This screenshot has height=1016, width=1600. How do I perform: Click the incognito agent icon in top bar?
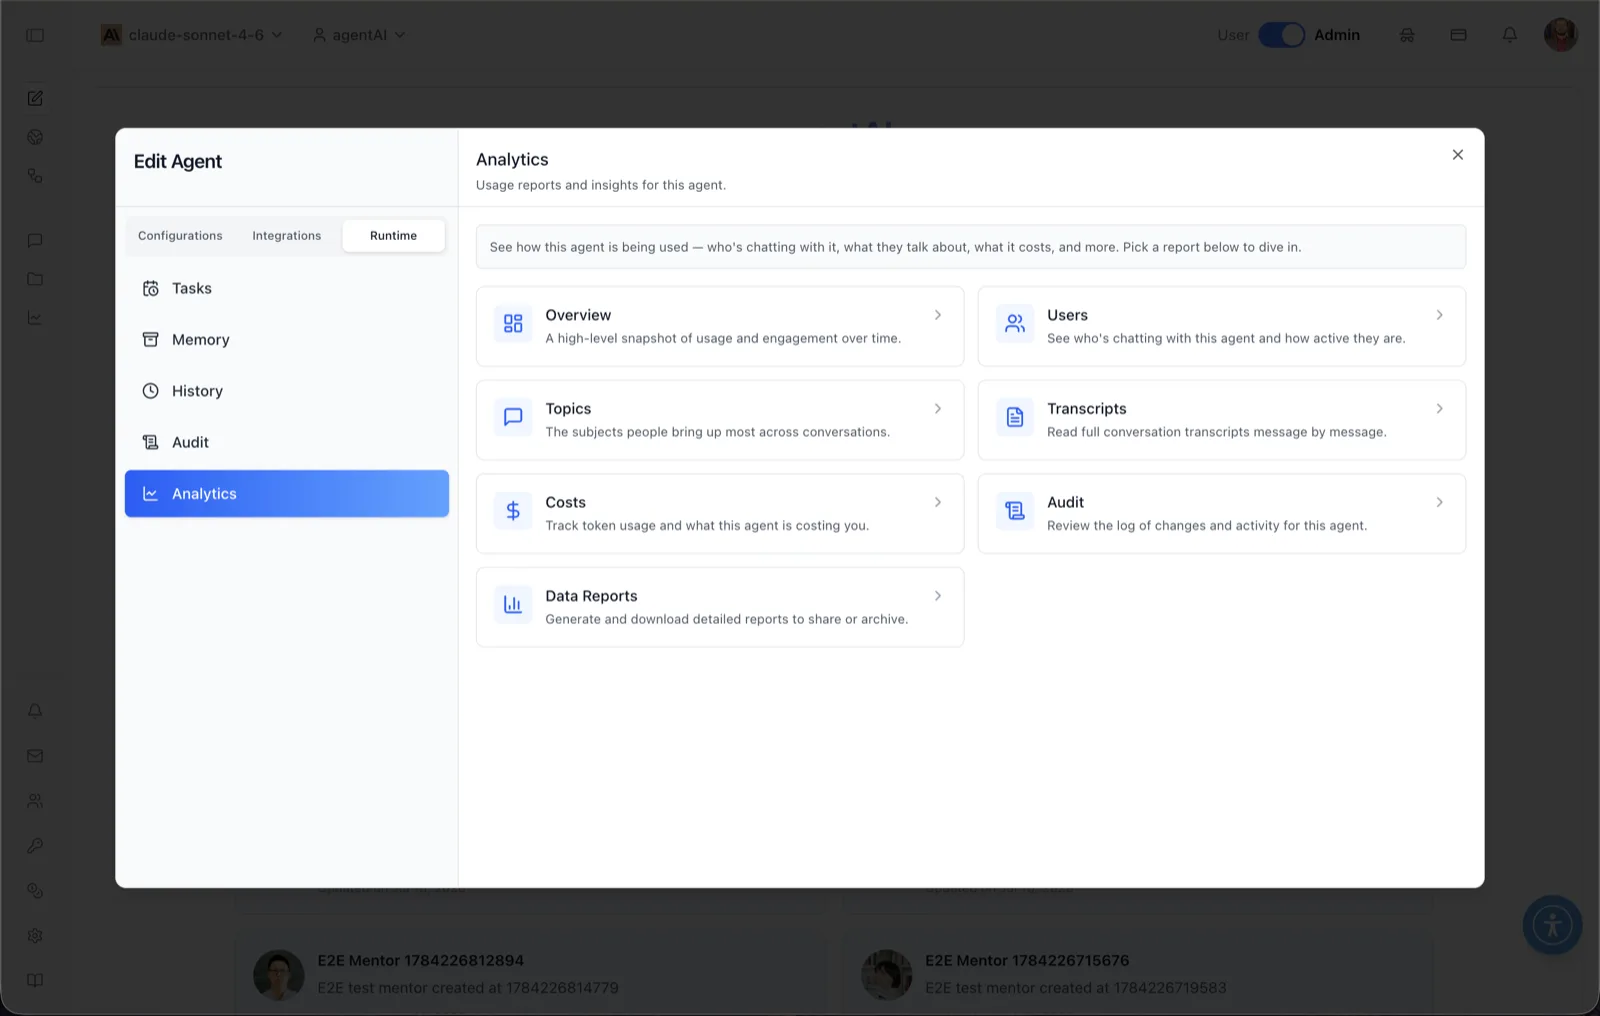[x=1407, y=35]
